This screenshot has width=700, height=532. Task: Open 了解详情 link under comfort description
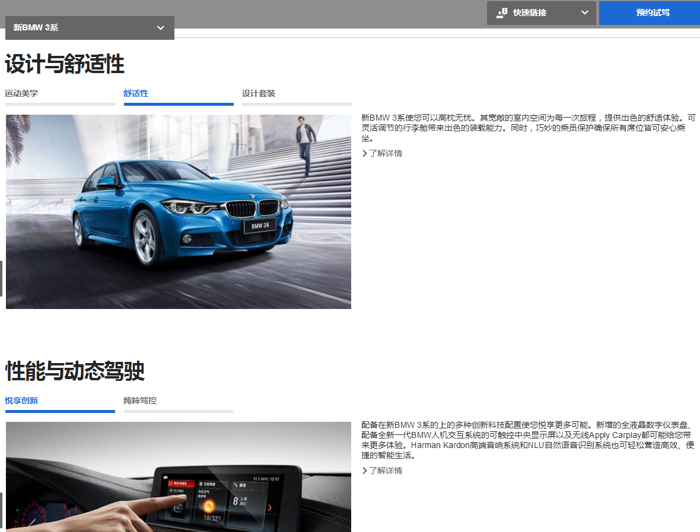[382, 153]
